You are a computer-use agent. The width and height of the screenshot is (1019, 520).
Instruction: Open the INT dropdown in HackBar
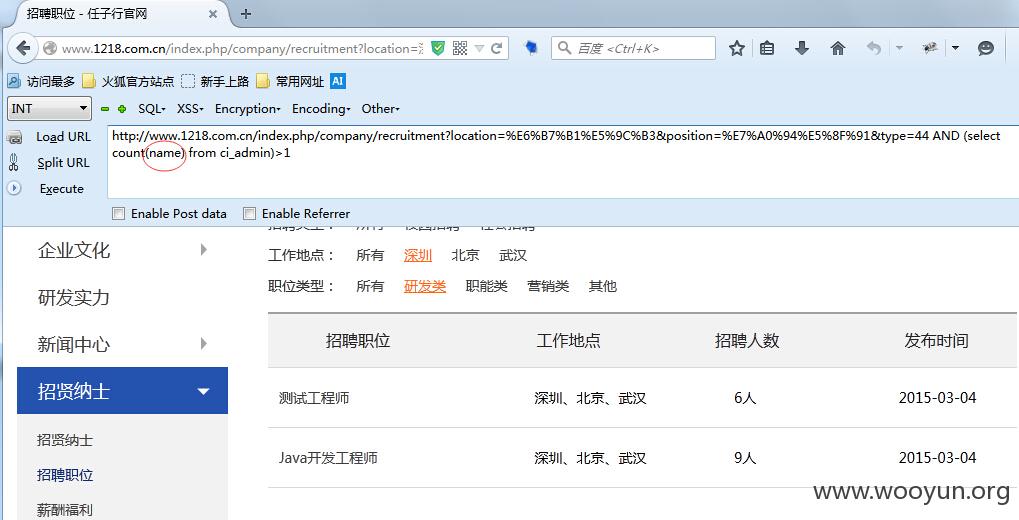[49, 109]
